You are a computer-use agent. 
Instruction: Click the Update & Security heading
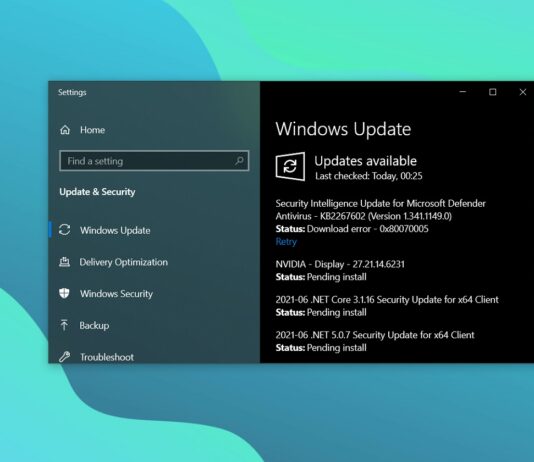(x=97, y=192)
